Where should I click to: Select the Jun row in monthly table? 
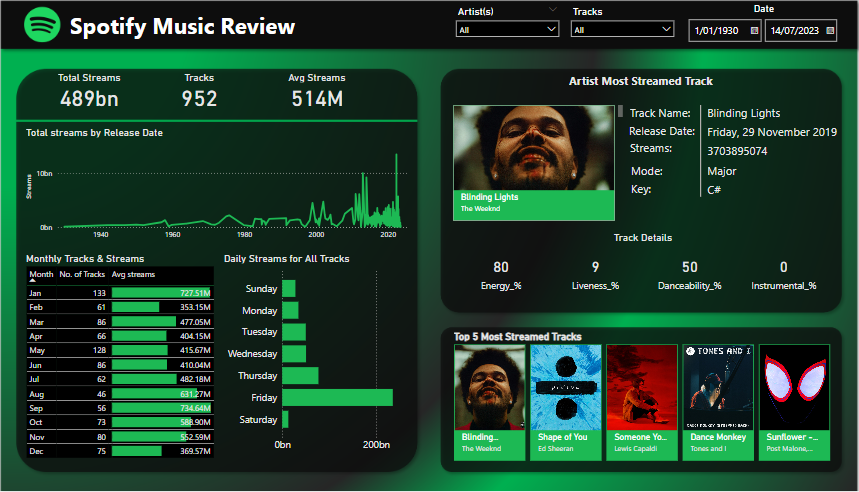point(120,365)
